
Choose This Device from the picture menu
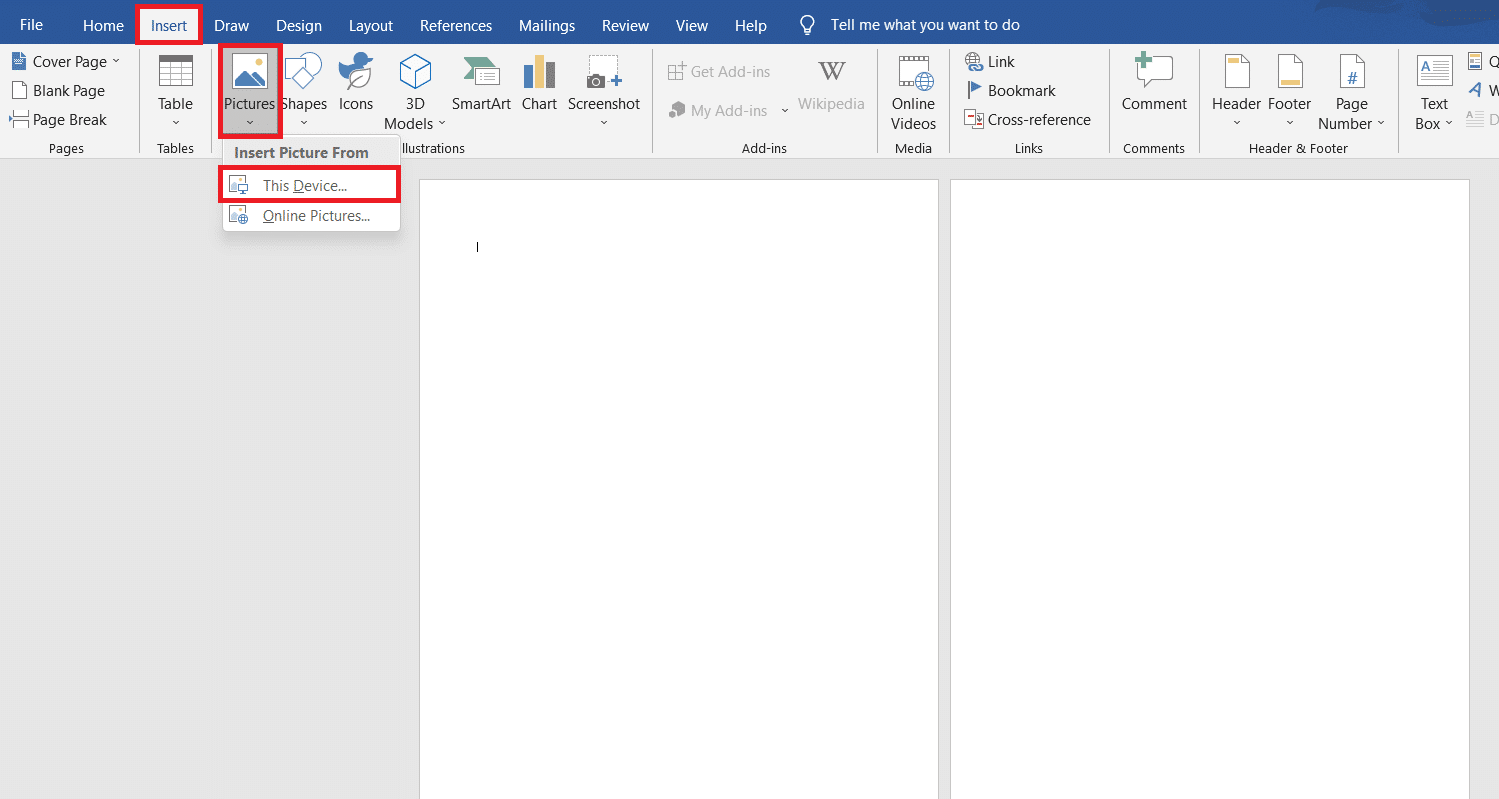pyautogui.click(x=310, y=185)
